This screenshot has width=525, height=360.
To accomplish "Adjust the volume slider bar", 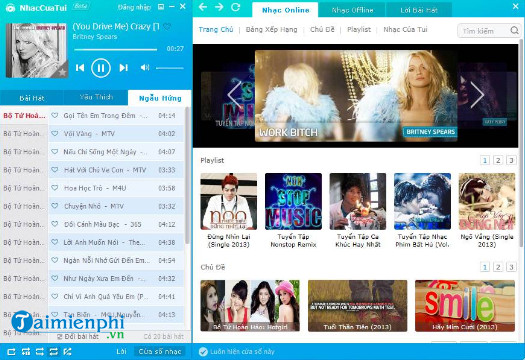I will (170, 68).
